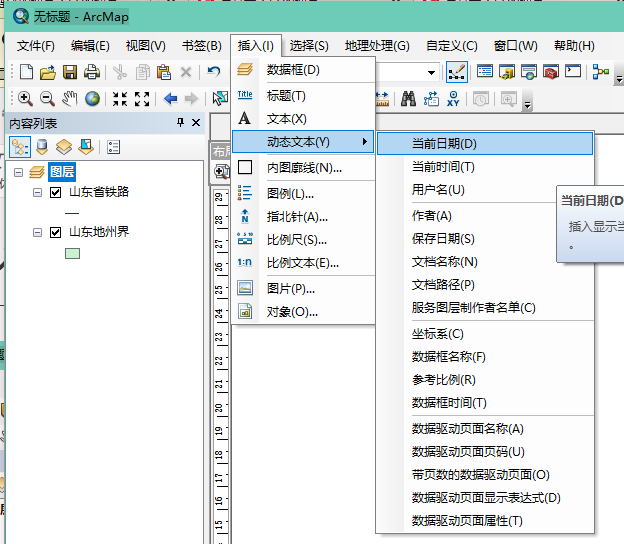Select 指北针(A)... from Insert menu
This screenshot has width=624, height=544.
click(x=303, y=217)
